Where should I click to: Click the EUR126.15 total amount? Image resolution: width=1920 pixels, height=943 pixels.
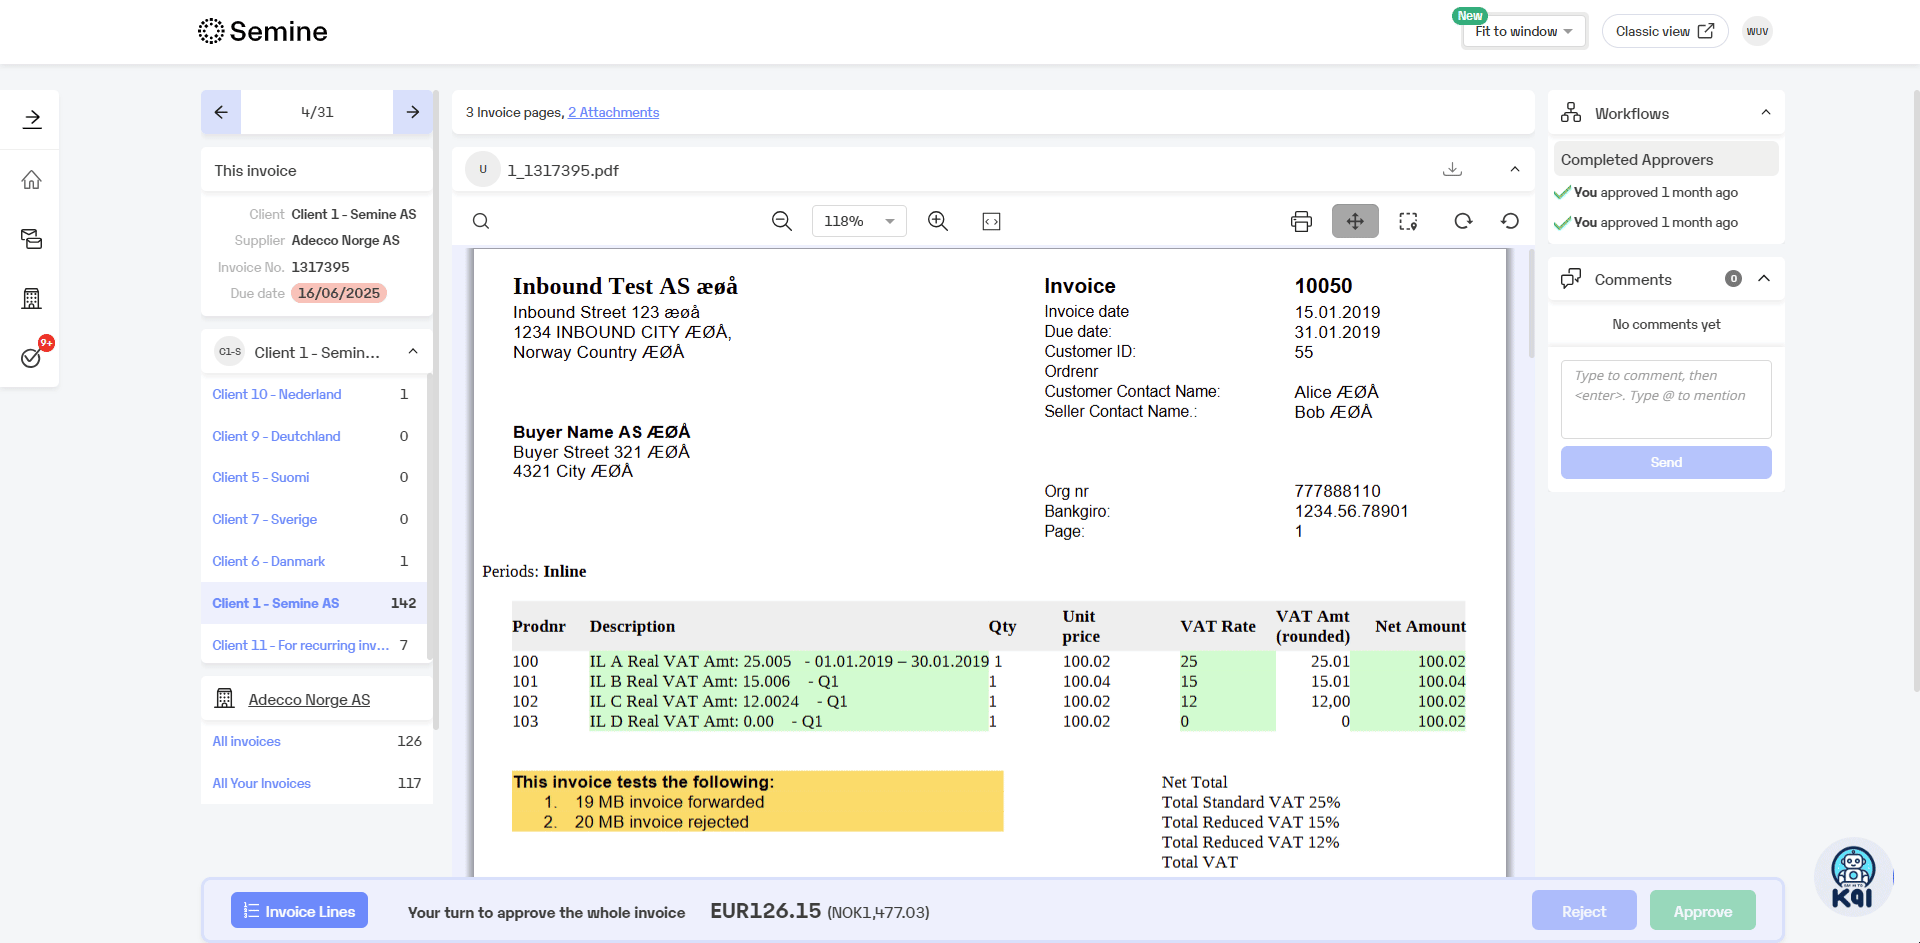pos(765,911)
